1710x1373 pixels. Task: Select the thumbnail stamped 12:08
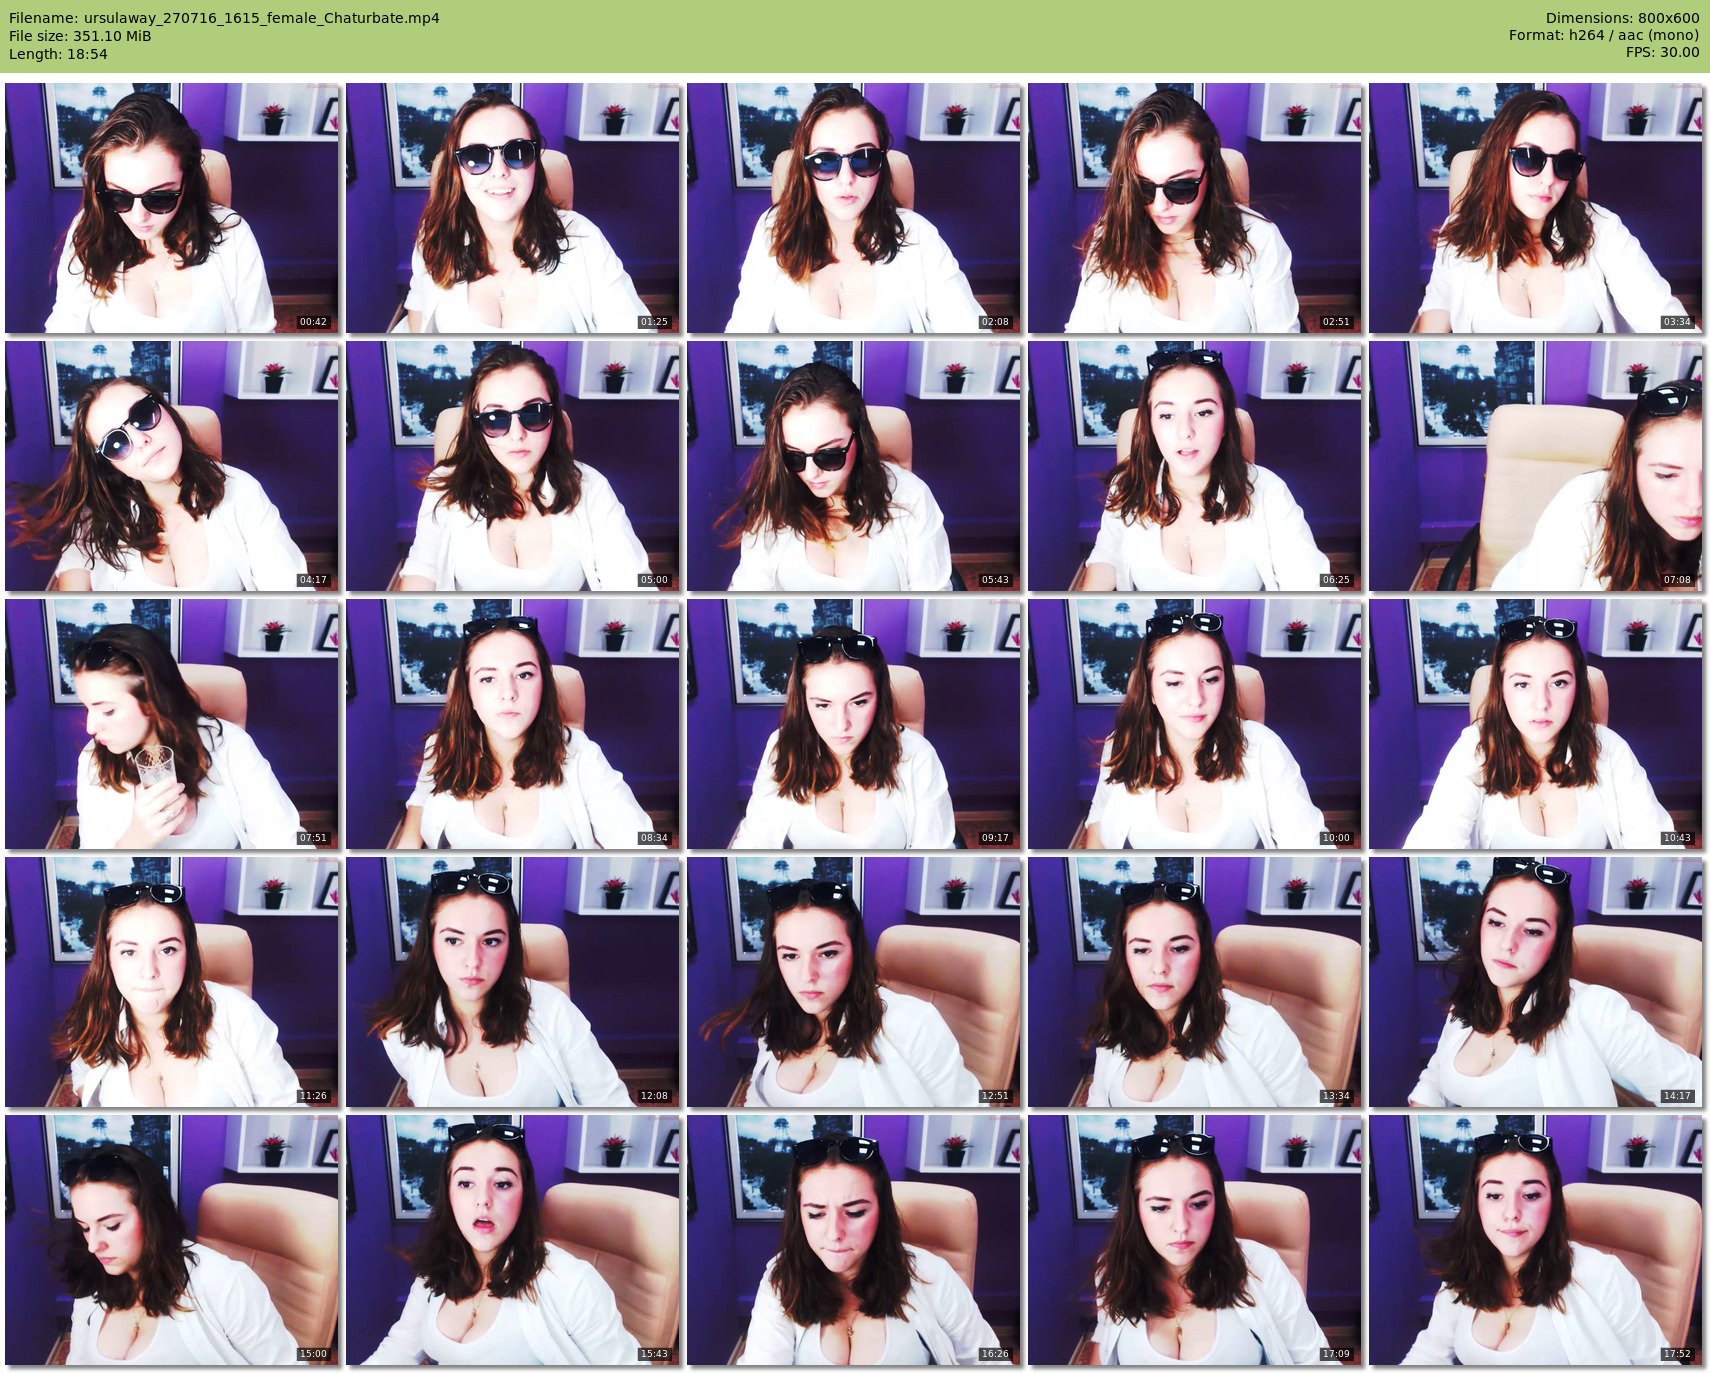[x=513, y=982]
